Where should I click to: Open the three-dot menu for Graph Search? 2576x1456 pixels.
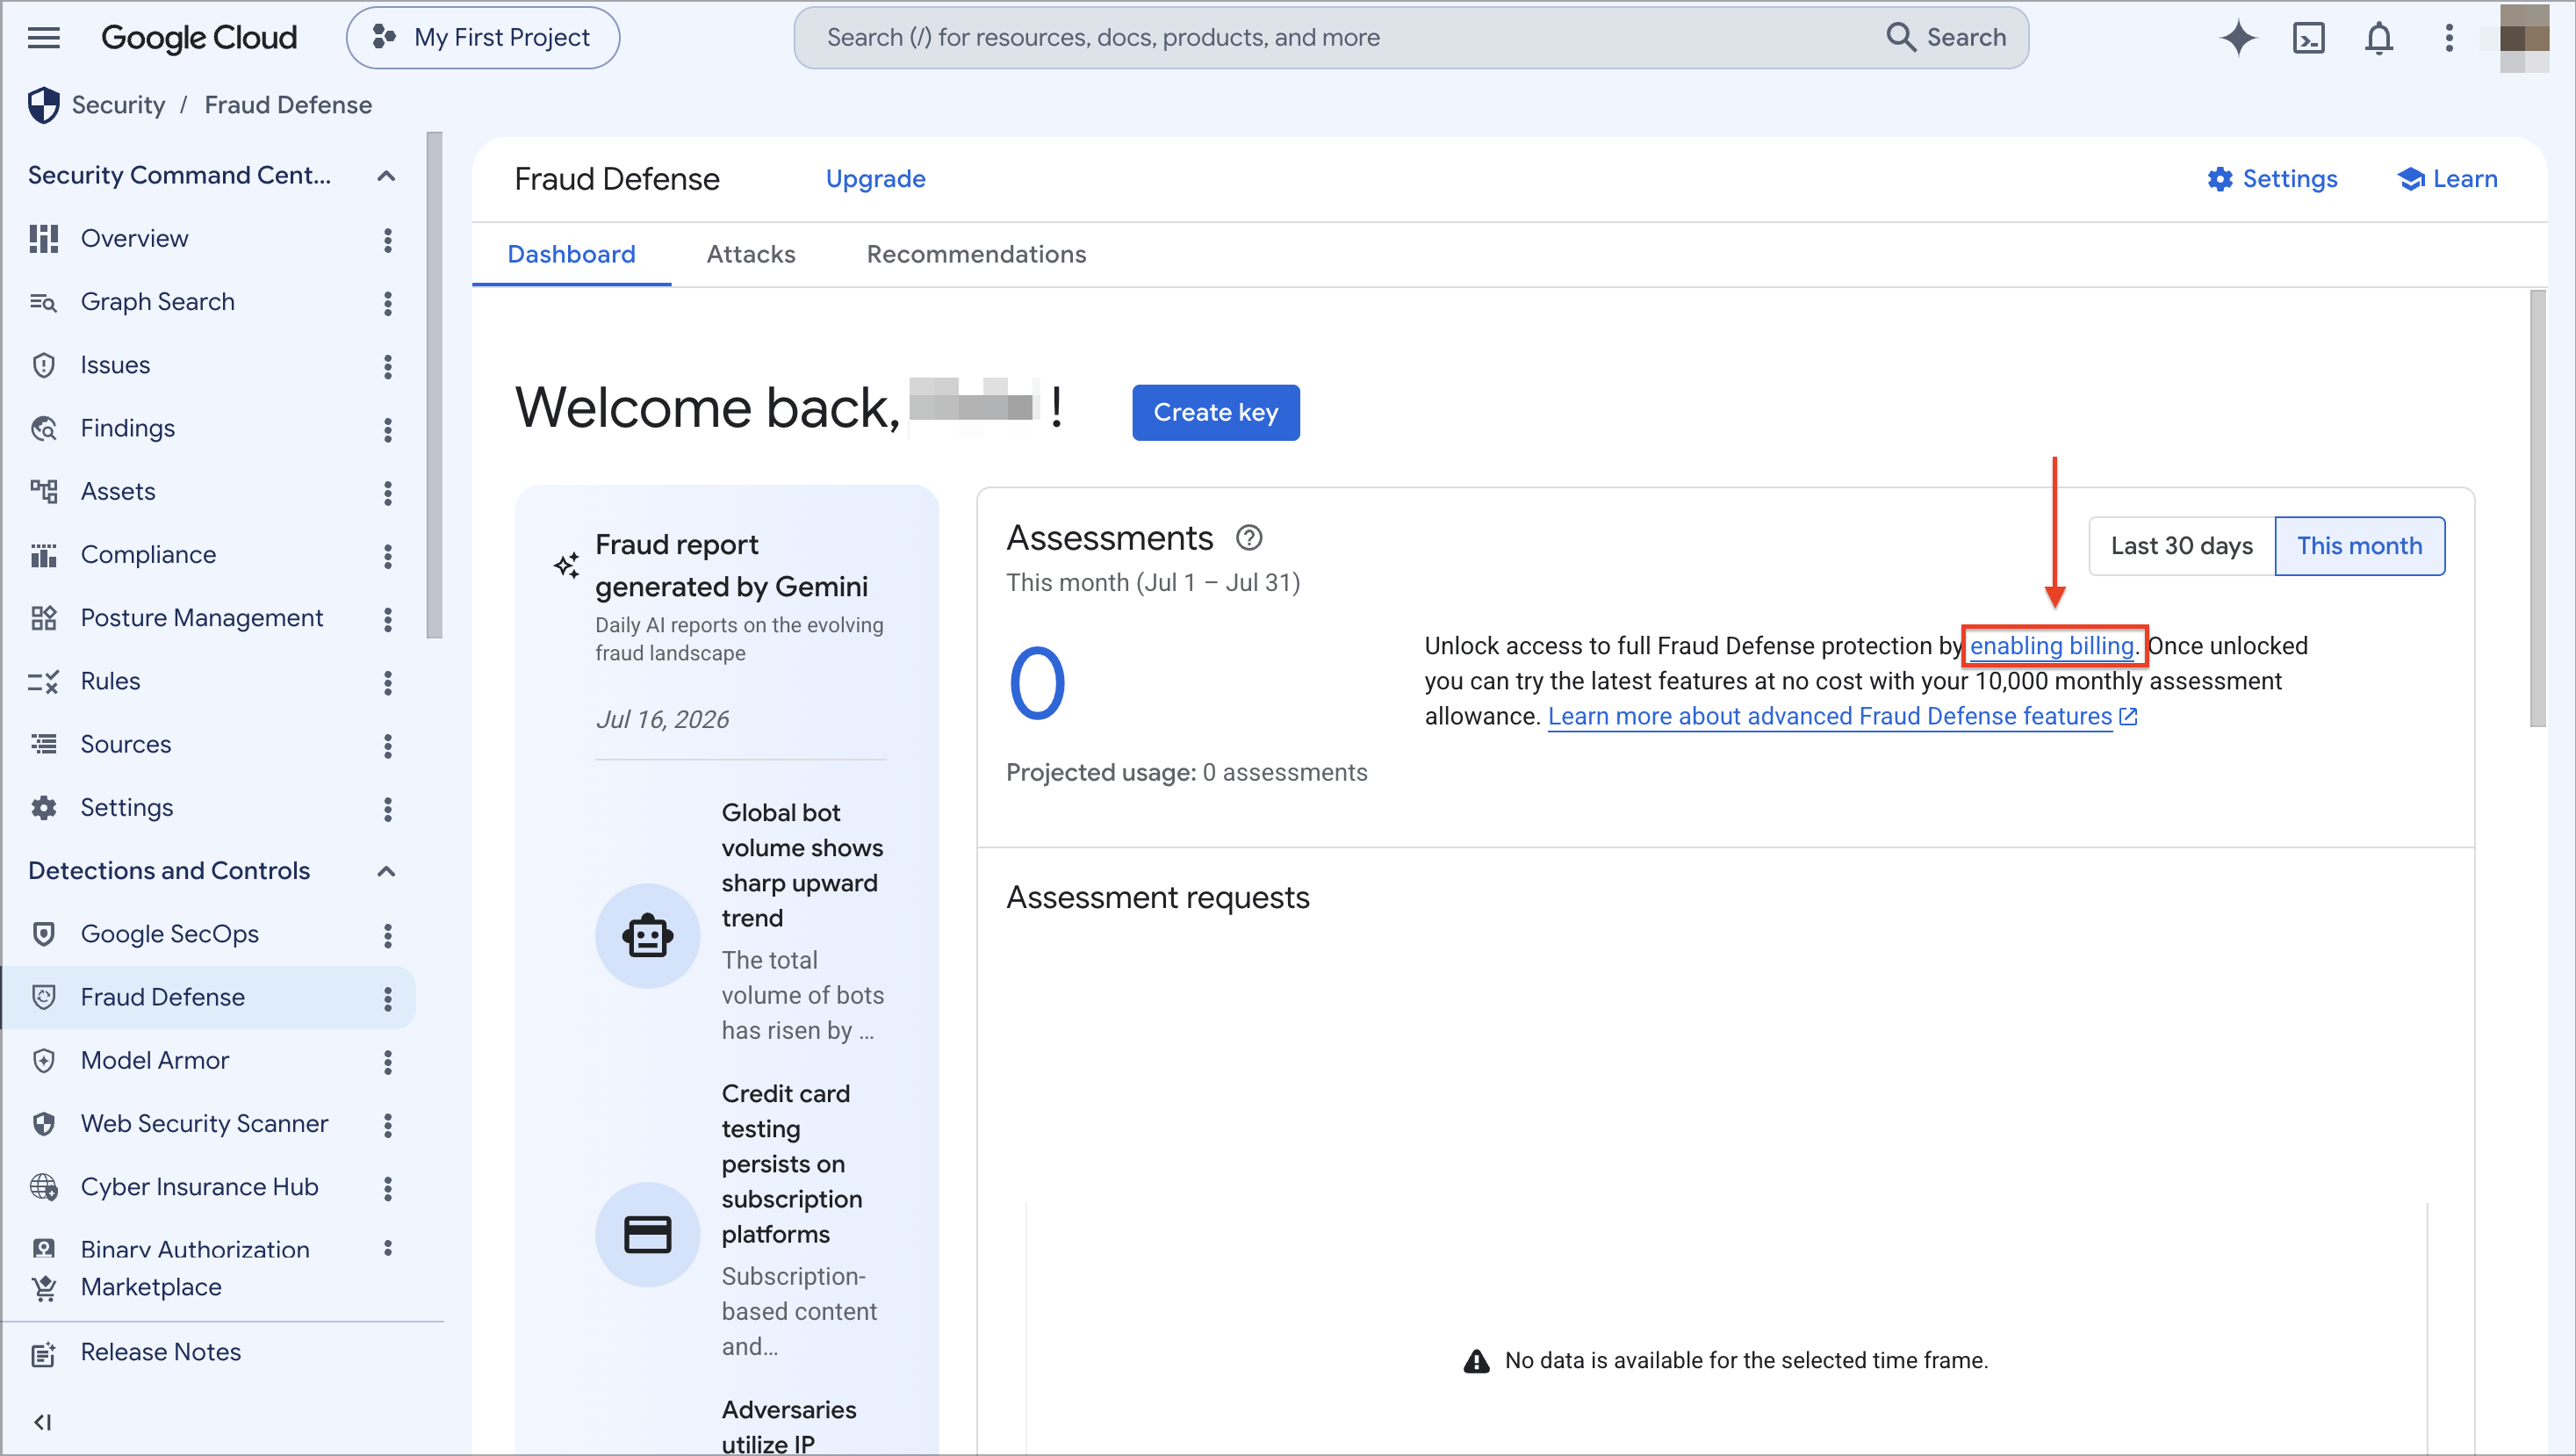coord(388,302)
